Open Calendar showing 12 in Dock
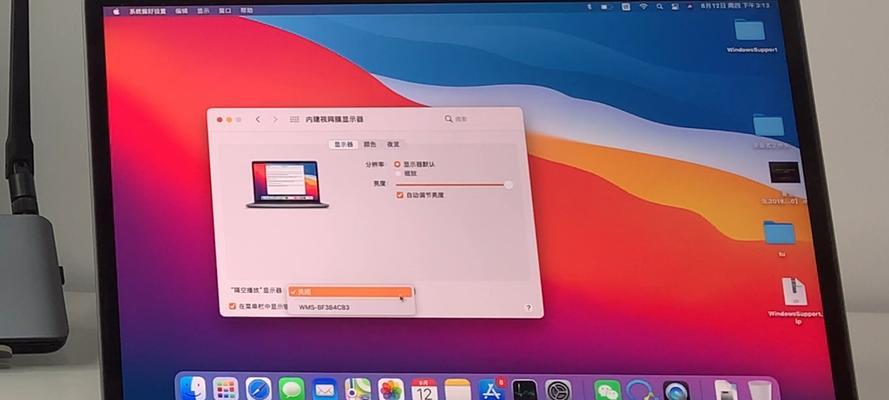Screen dimensions: 889x400 click(424, 390)
